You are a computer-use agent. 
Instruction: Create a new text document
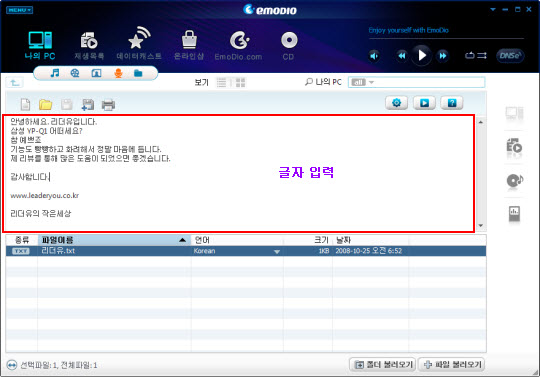[25, 105]
